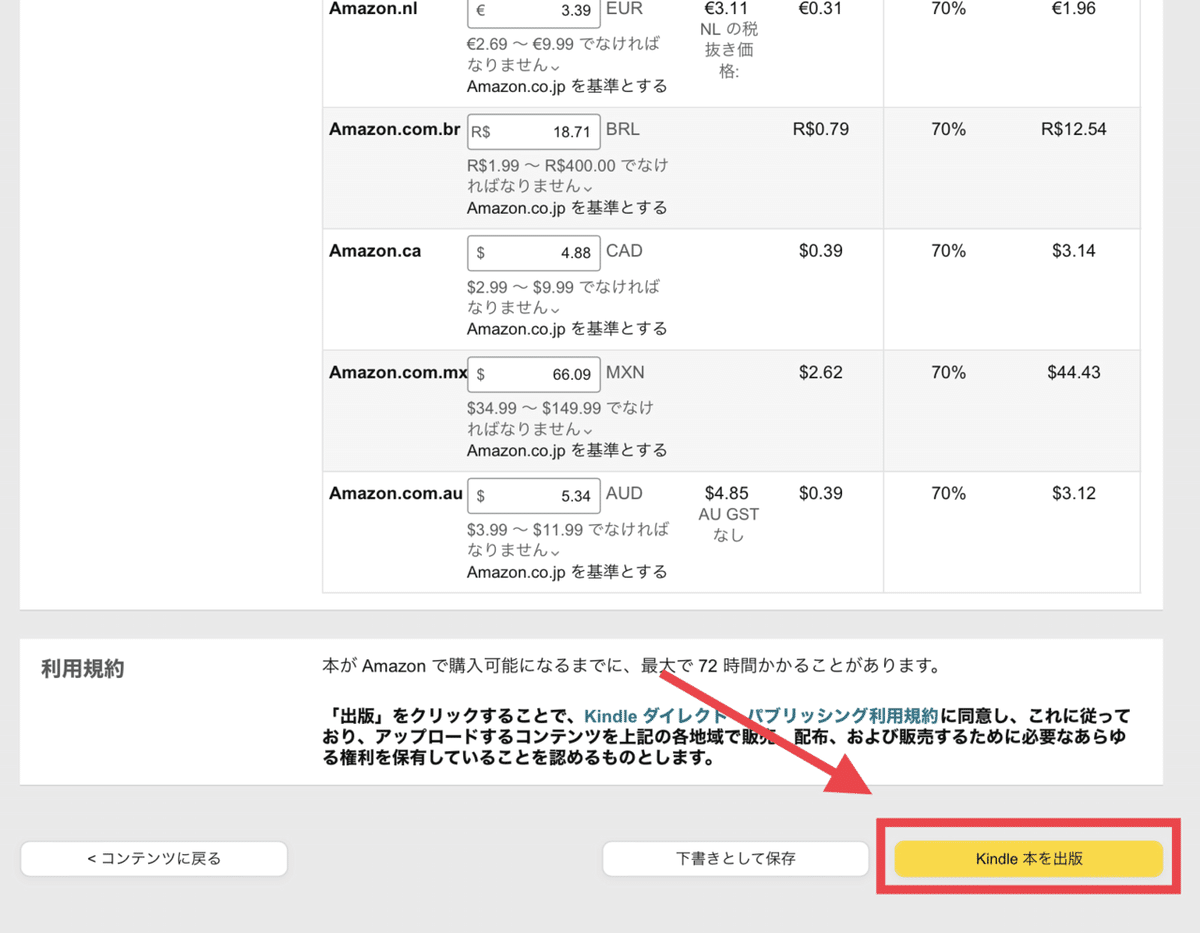The image size is (1200, 933).
Task: Click 利用規約 section heading
Action: (x=82, y=669)
